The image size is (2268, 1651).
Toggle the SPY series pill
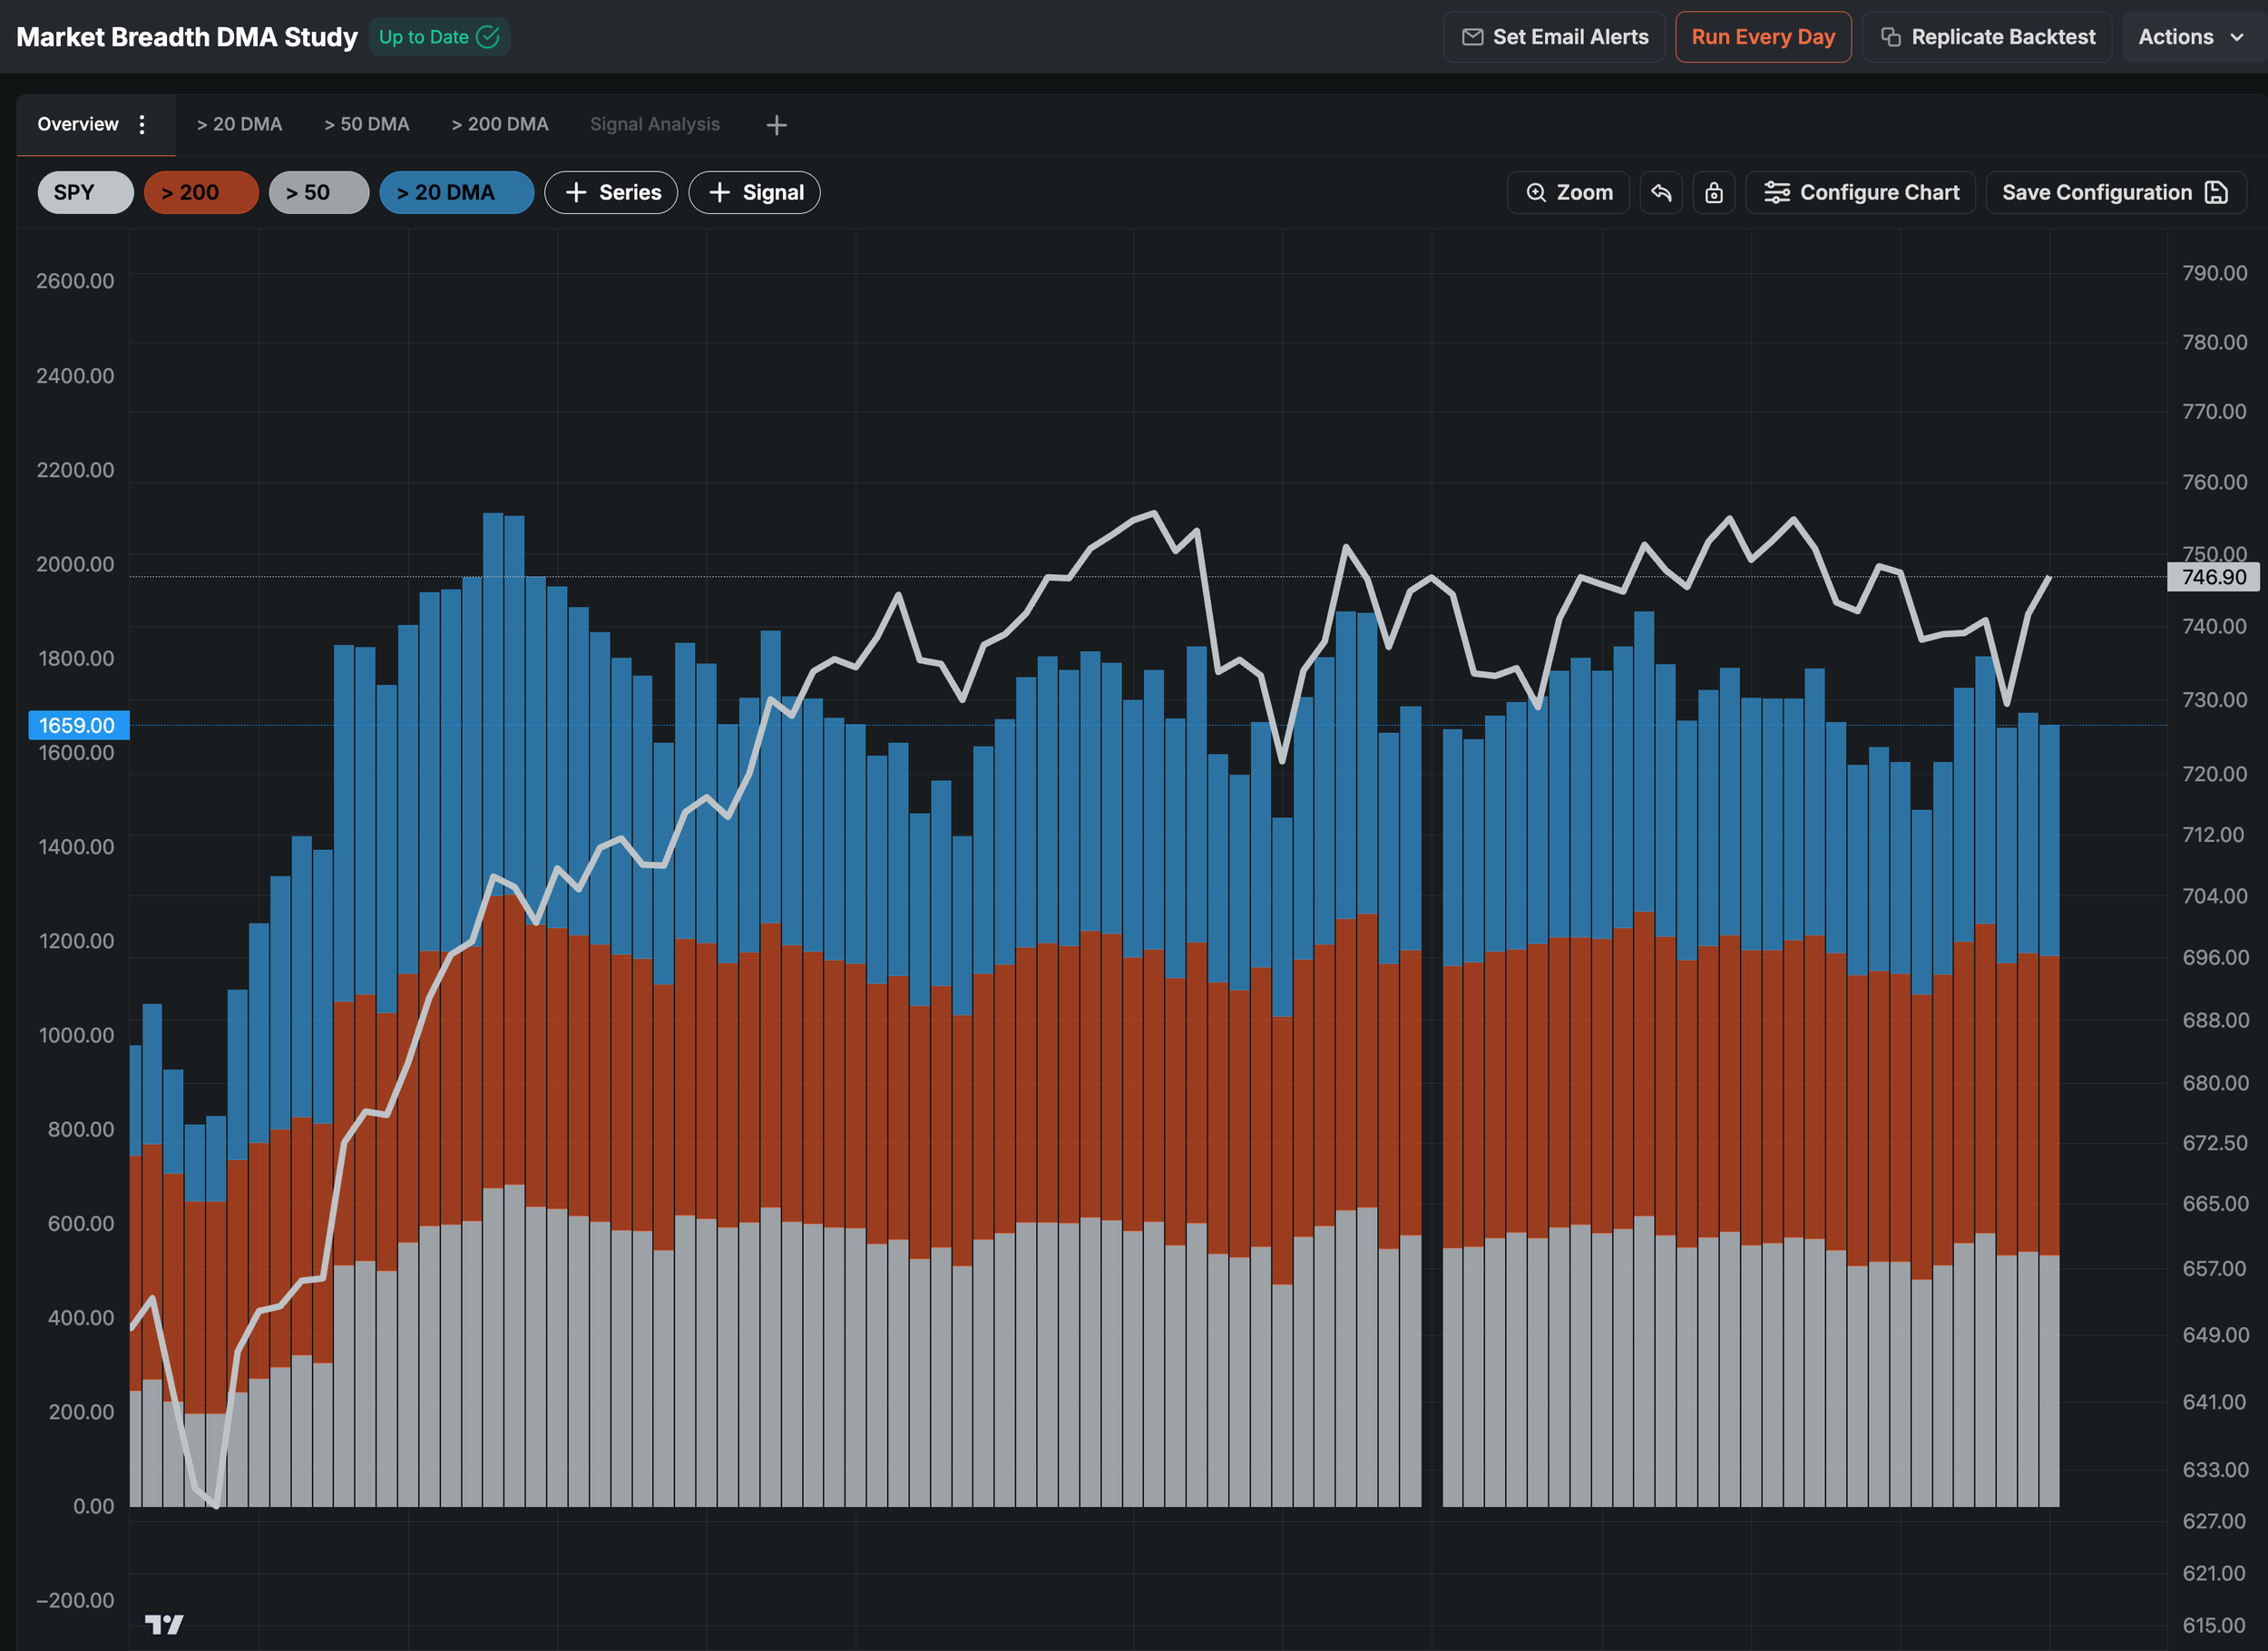85,193
